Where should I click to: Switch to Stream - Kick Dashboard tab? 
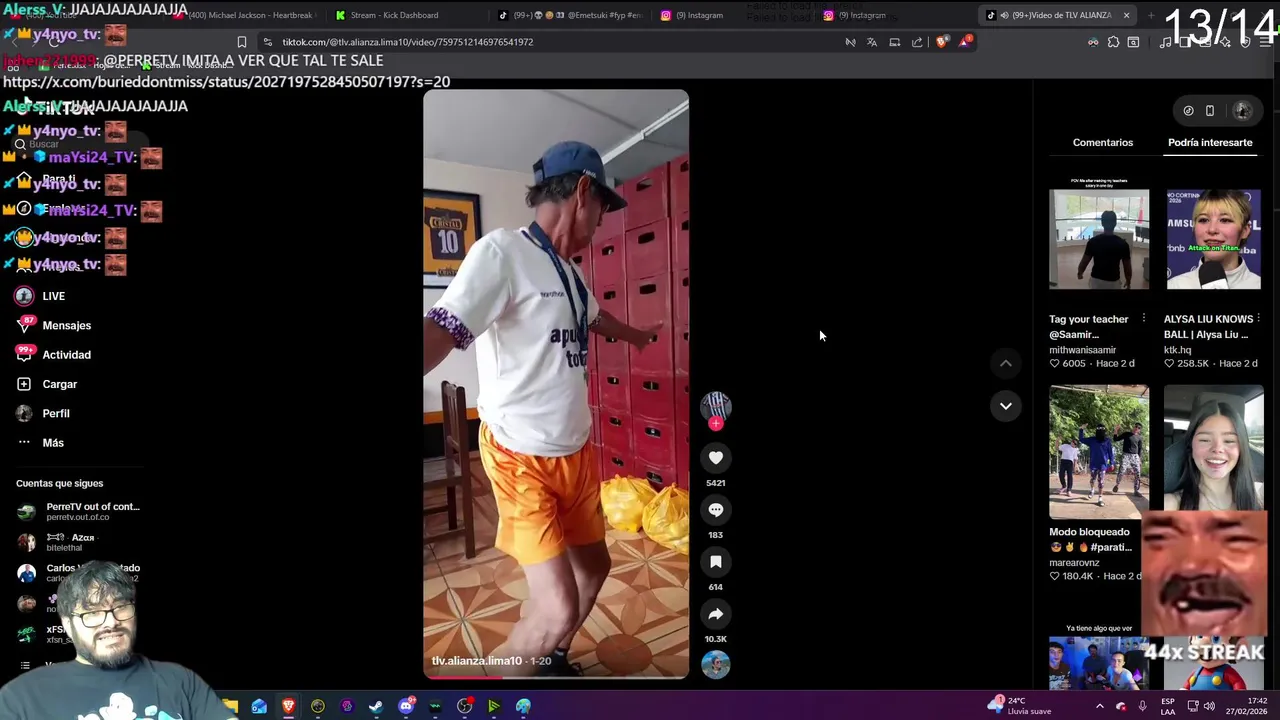click(x=394, y=15)
